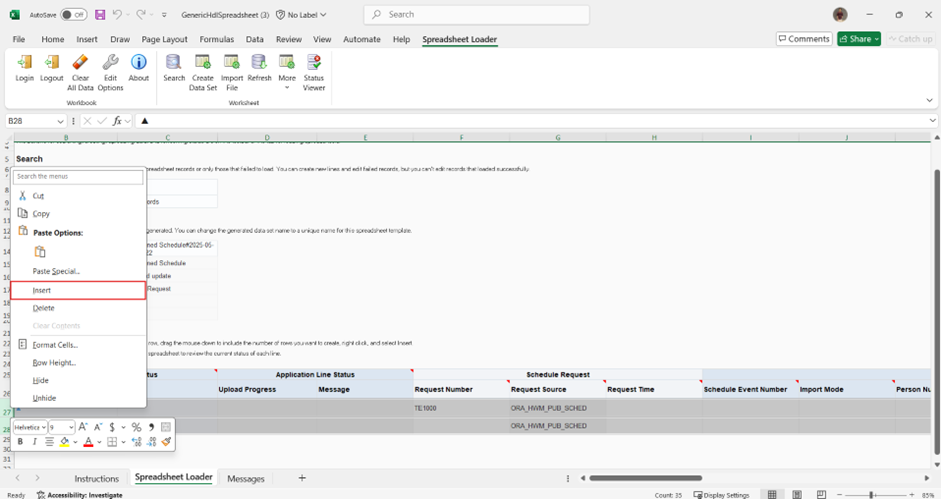This screenshot has width=941, height=499.
Task: Click the Search icon in the Worksheet group
Action: pos(174,68)
